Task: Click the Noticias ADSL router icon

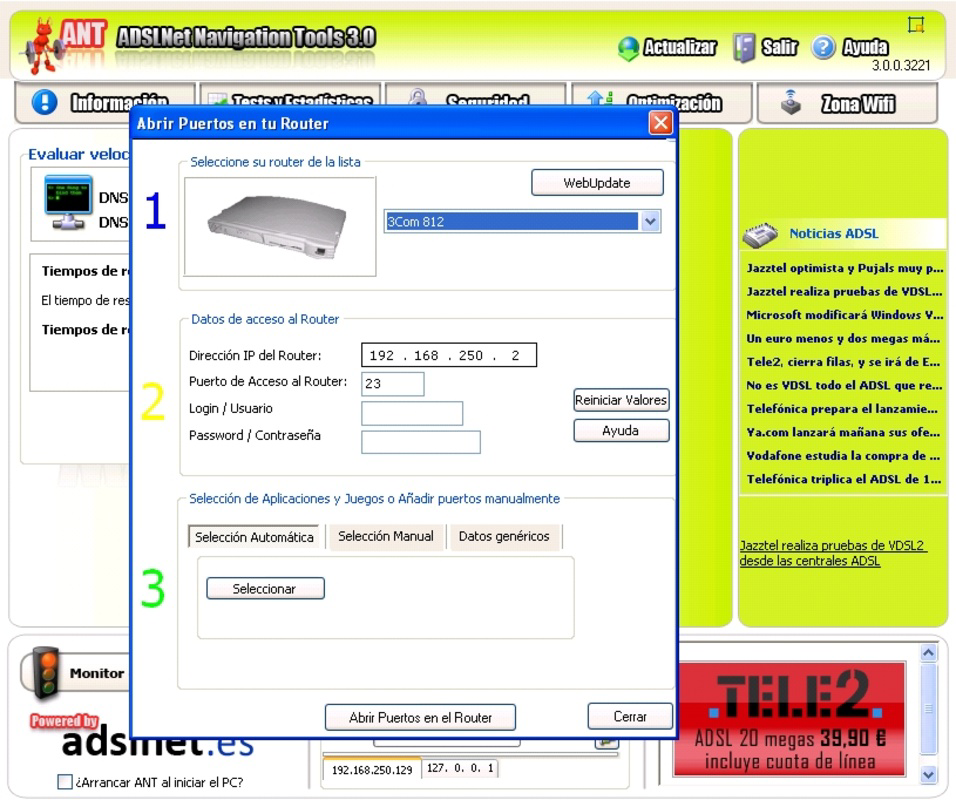Action: [x=760, y=235]
